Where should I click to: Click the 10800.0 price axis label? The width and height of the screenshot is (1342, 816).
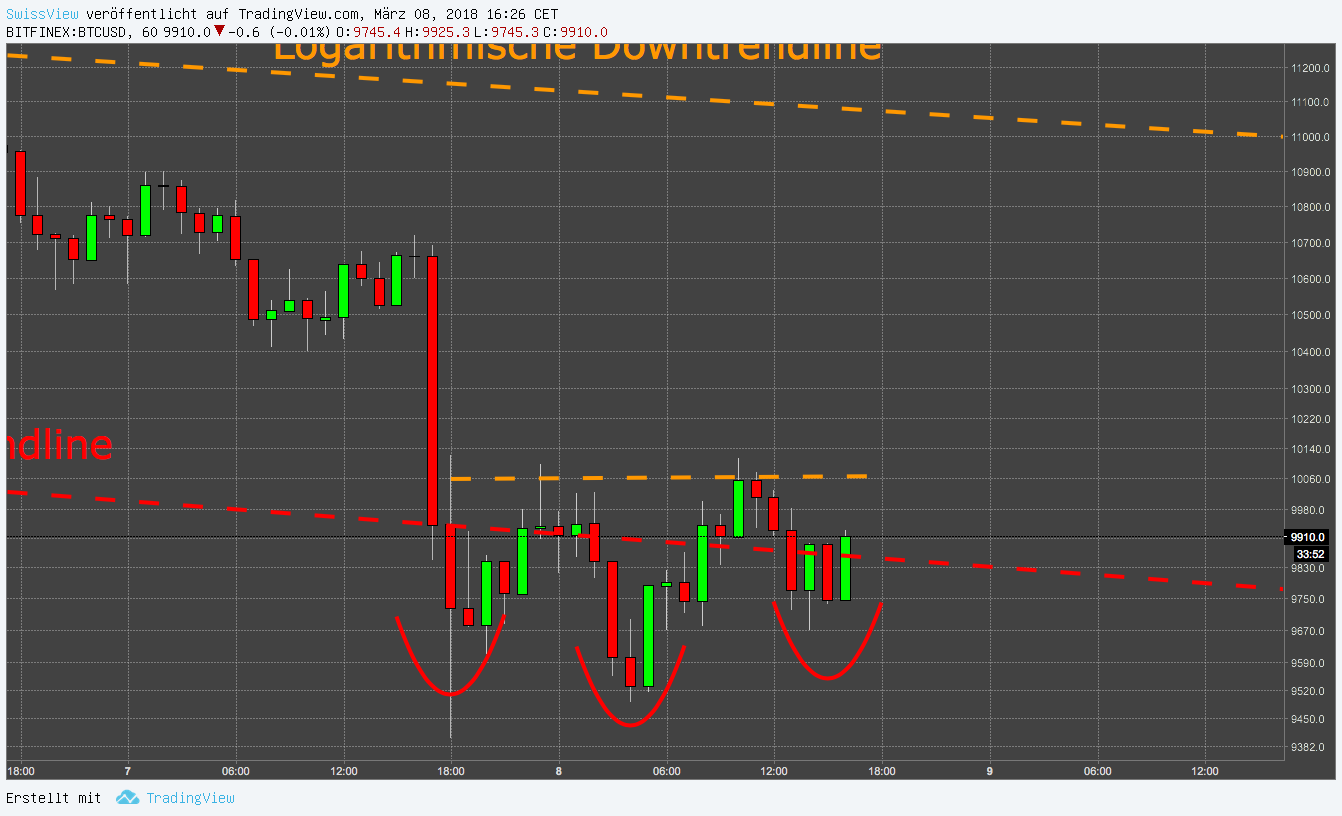[x=1310, y=208]
